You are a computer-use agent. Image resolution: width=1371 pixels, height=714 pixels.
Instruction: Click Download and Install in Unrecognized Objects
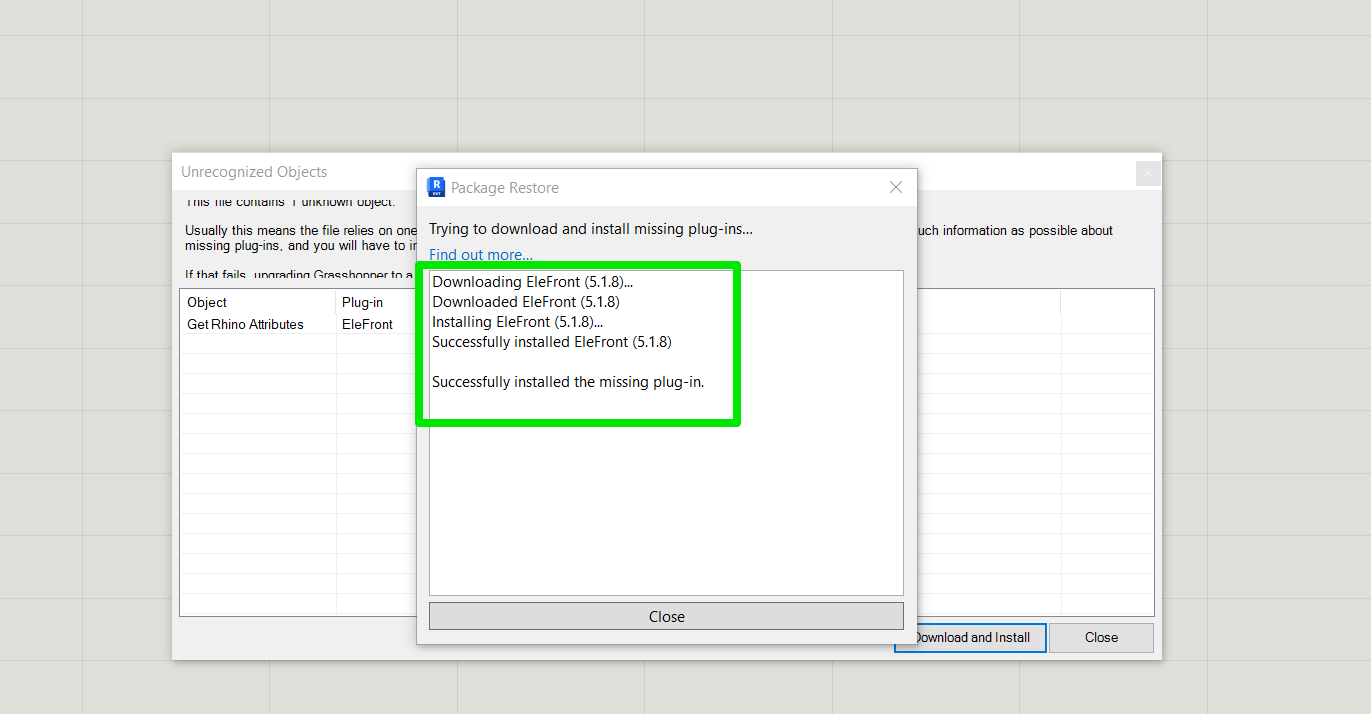970,637
